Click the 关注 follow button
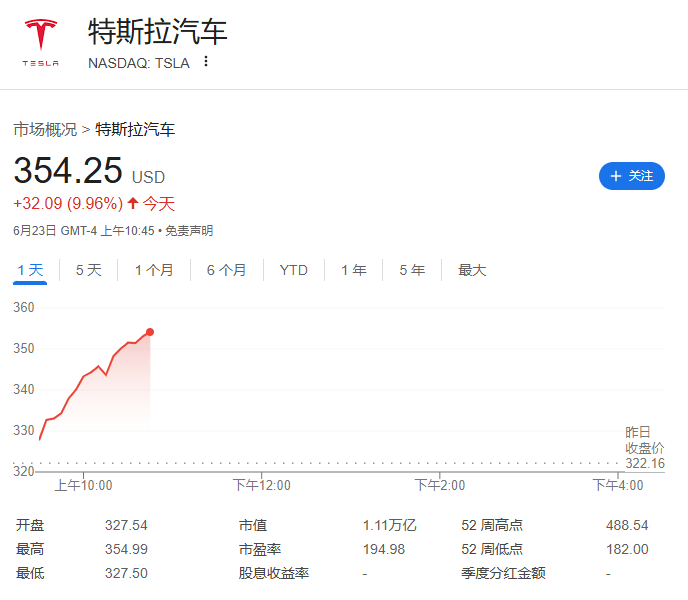 tap(631, 176)
